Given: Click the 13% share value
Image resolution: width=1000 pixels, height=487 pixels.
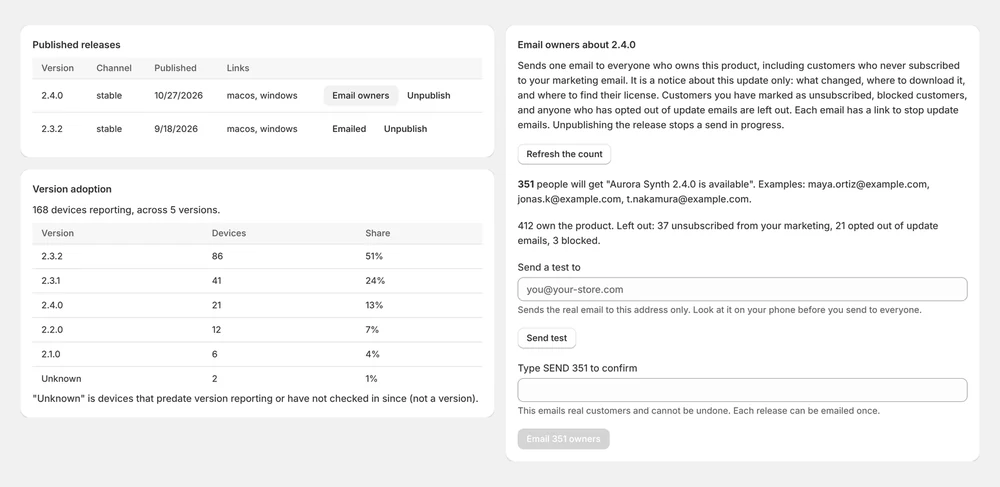Looking at the screenshot, I should click(374, 305).
